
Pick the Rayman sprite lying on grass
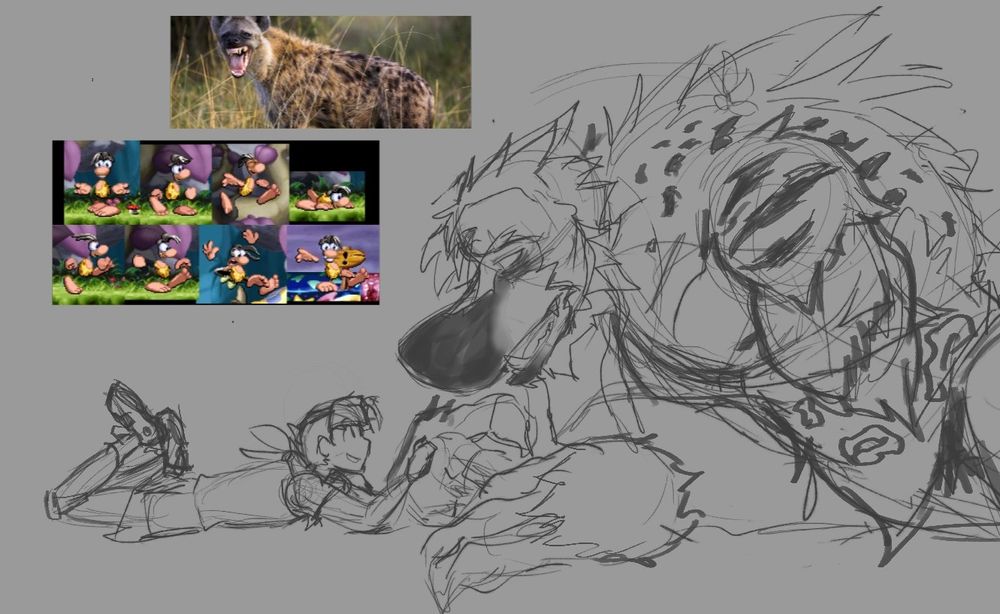click(327, 196)
